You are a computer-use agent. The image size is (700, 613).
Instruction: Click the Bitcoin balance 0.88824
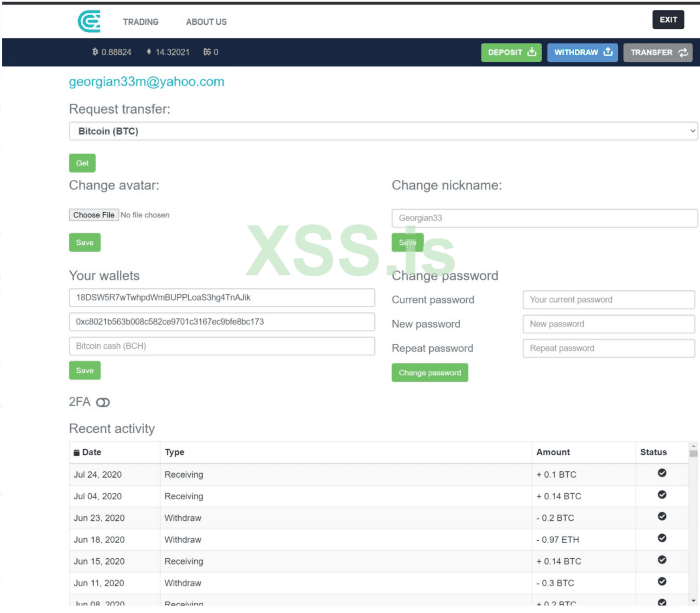click(112, 52)
